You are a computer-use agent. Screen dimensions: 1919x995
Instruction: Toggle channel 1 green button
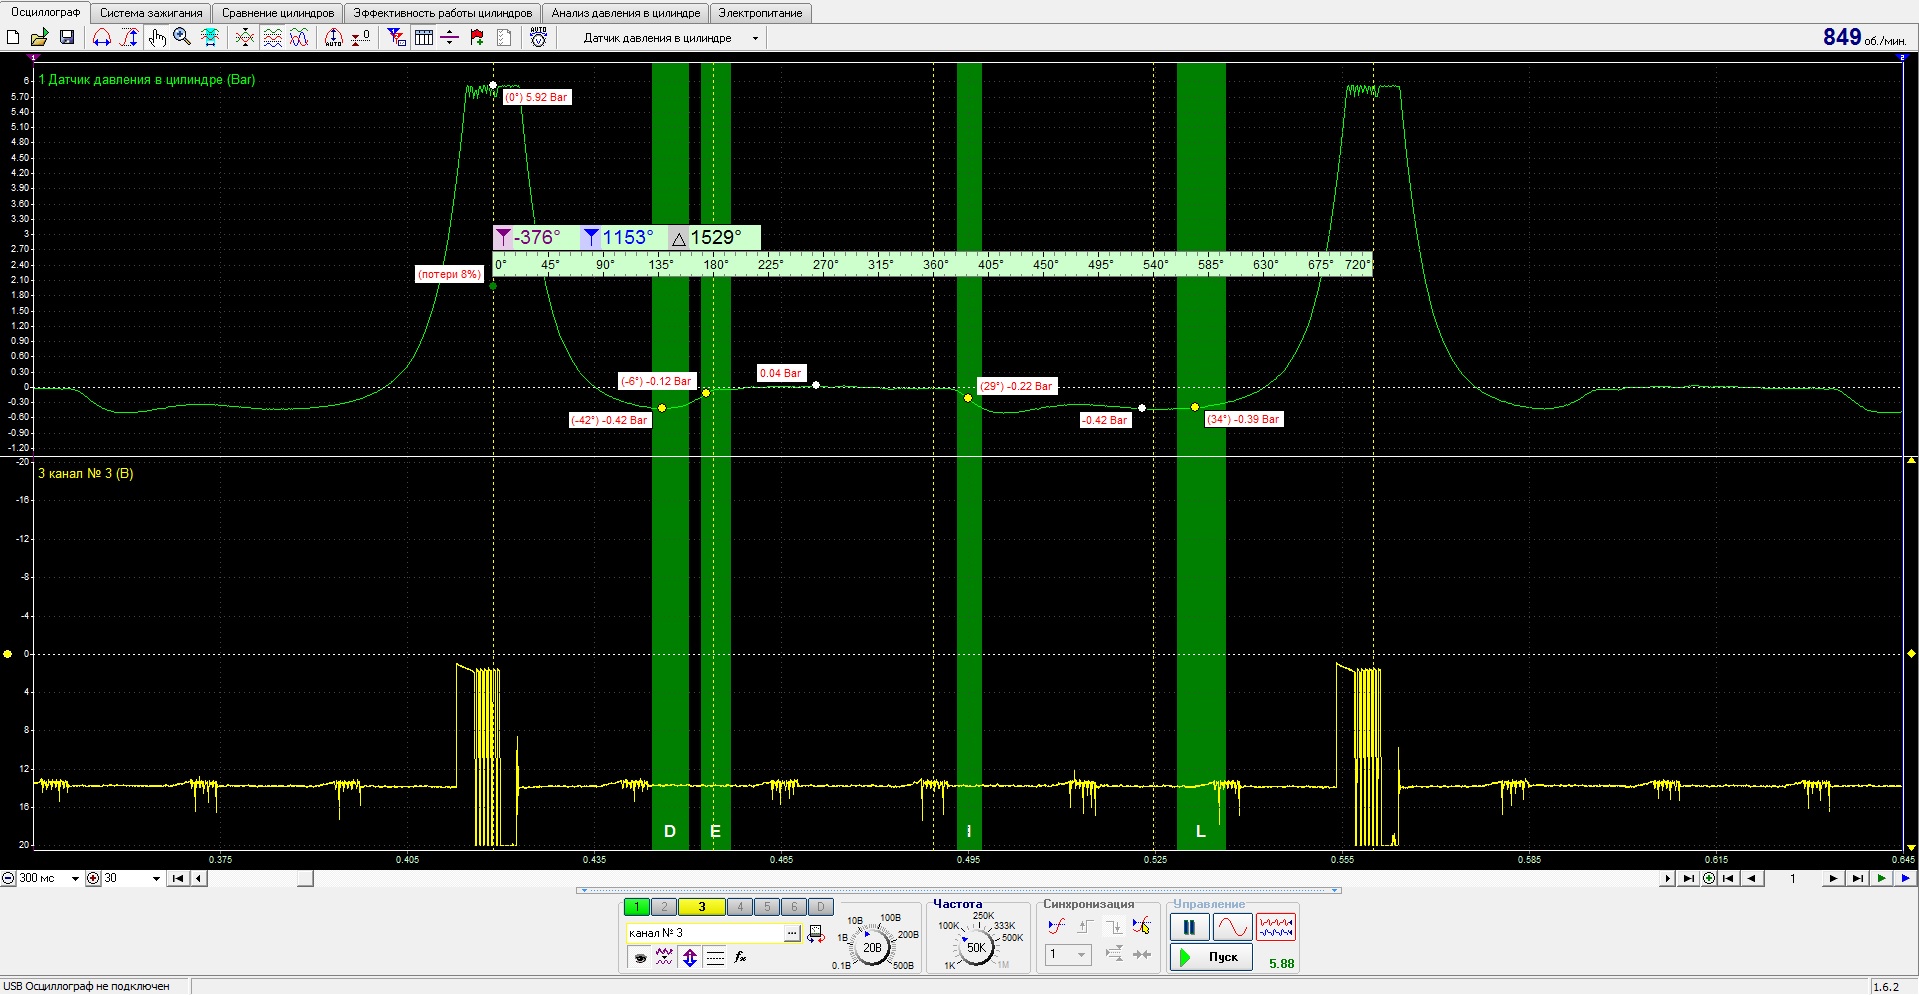636,907
